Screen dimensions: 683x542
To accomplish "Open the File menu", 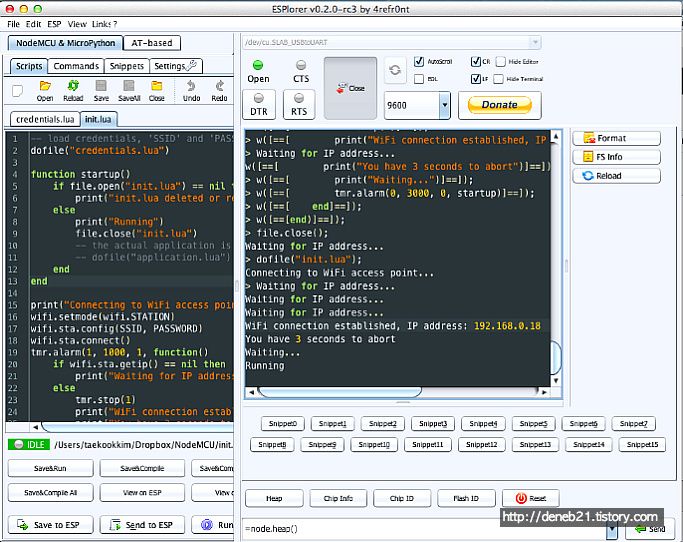I will pos(14,24).
